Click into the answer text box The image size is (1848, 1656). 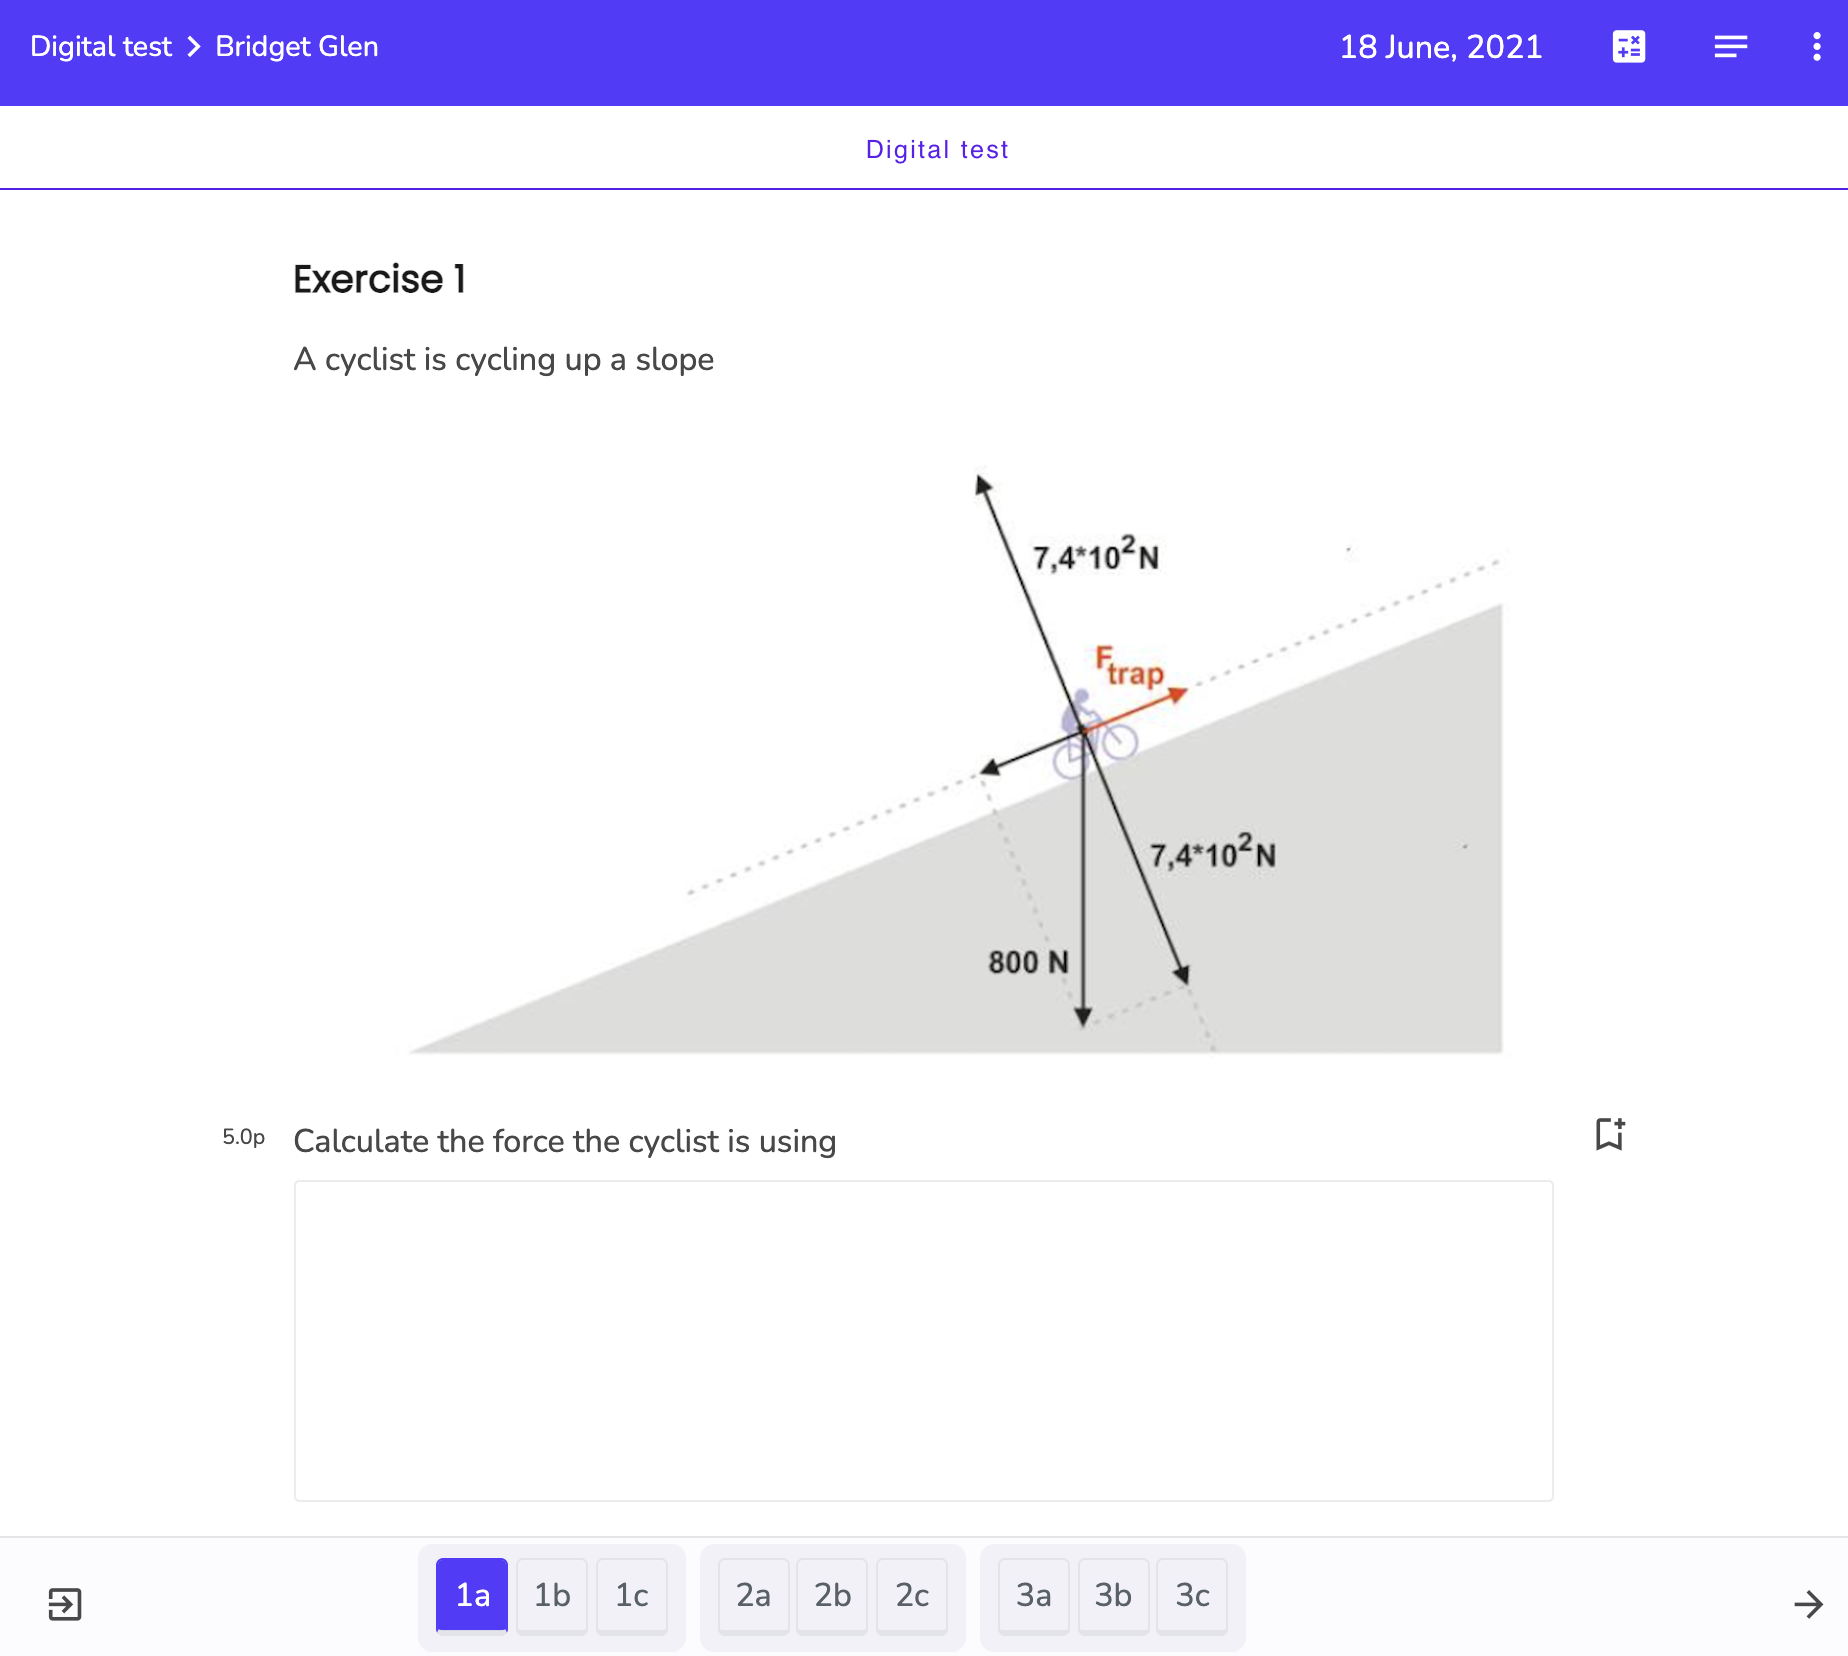pyautogui.click(x=923, y=1340)
